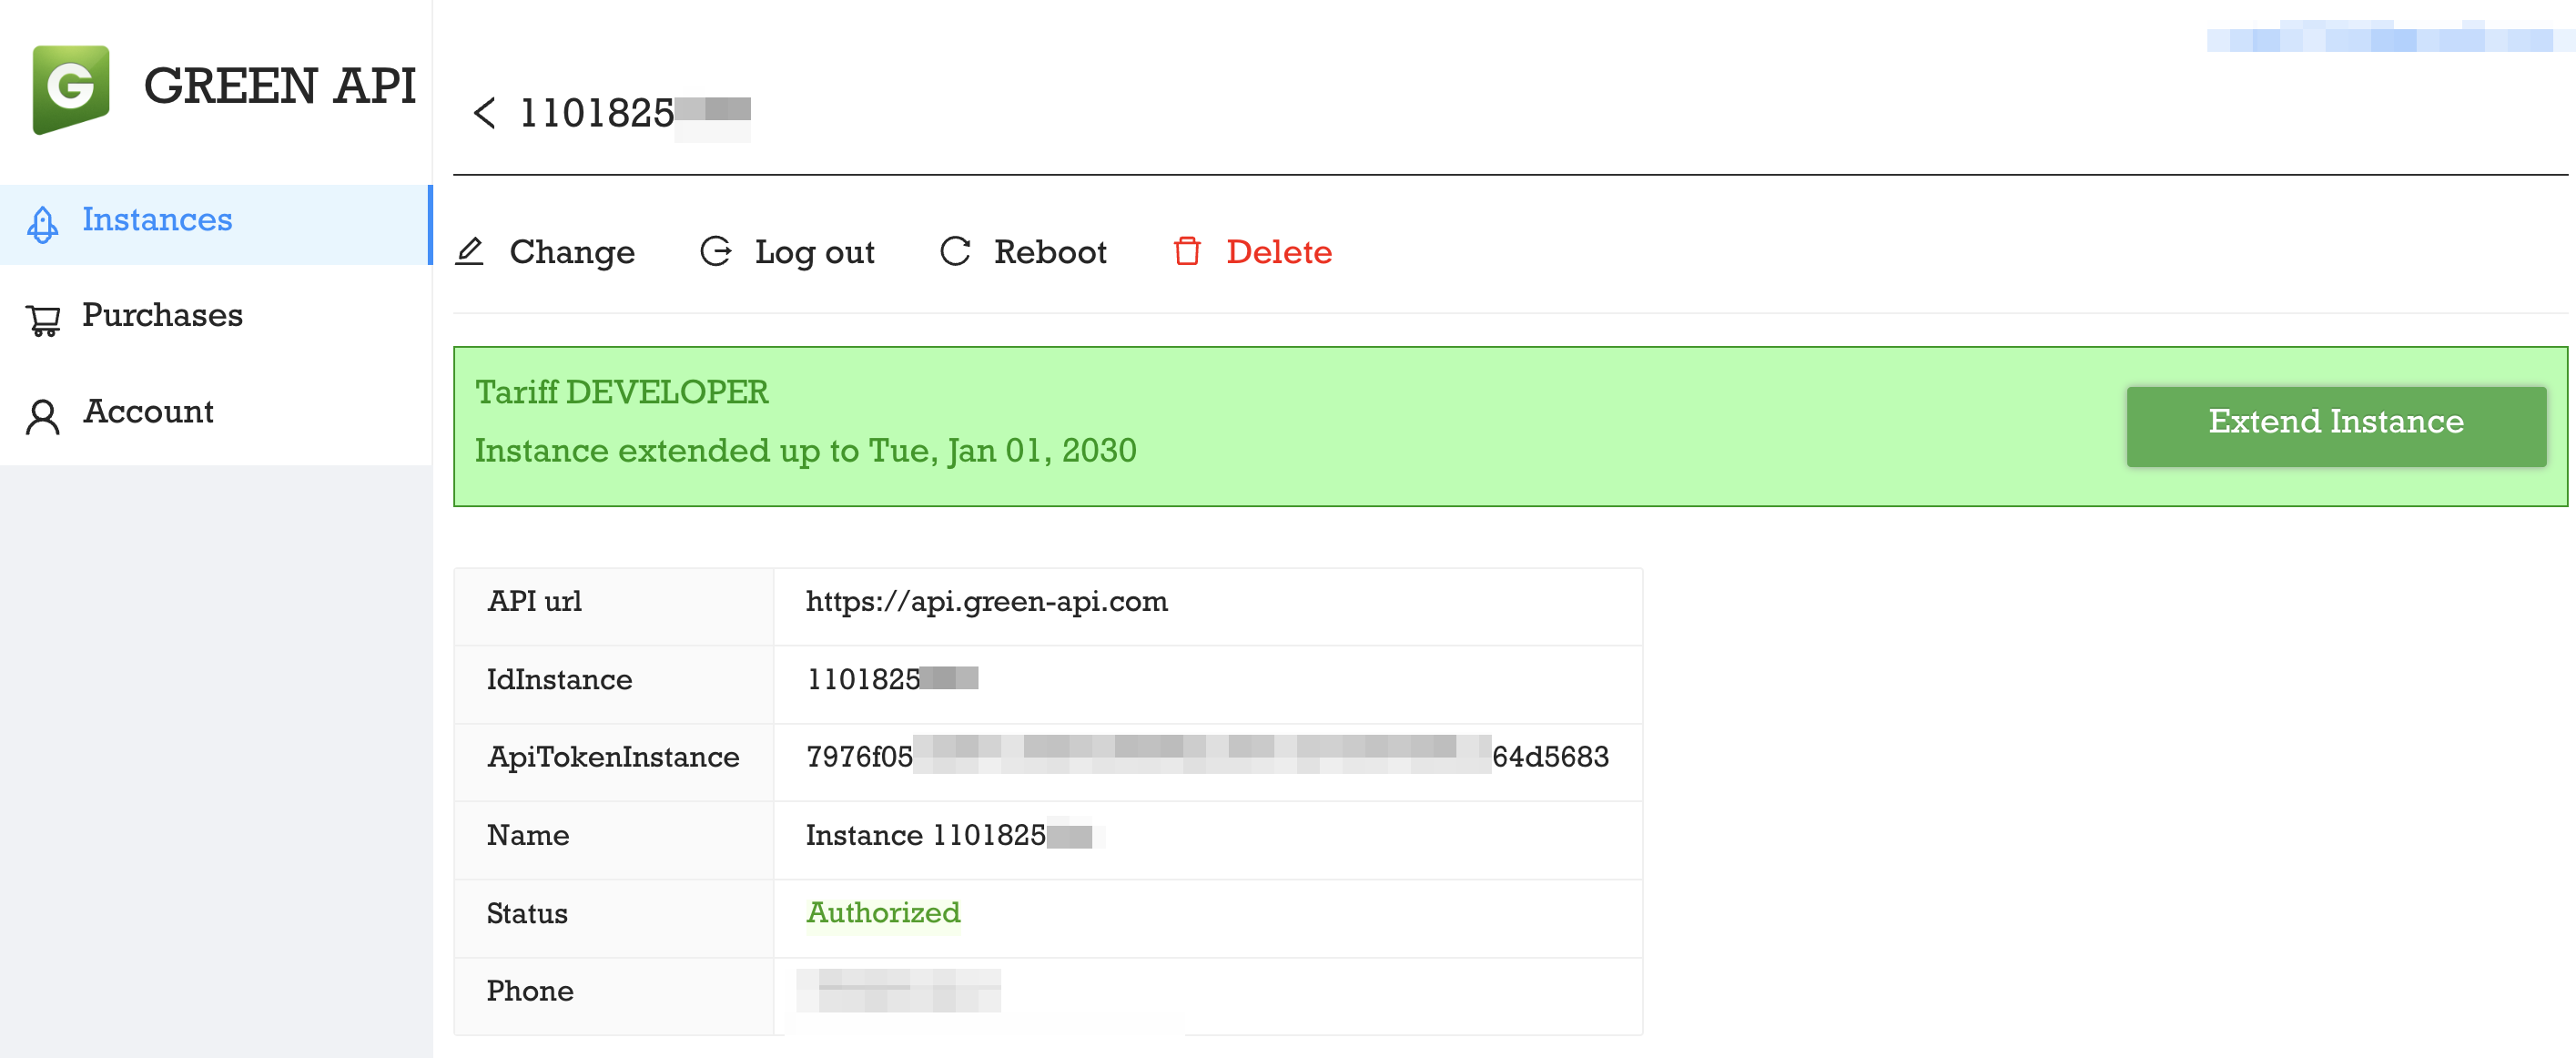2576x1058 pixels.
Task: Open the Purchases sidebar section
Action: tap(215, 319)
